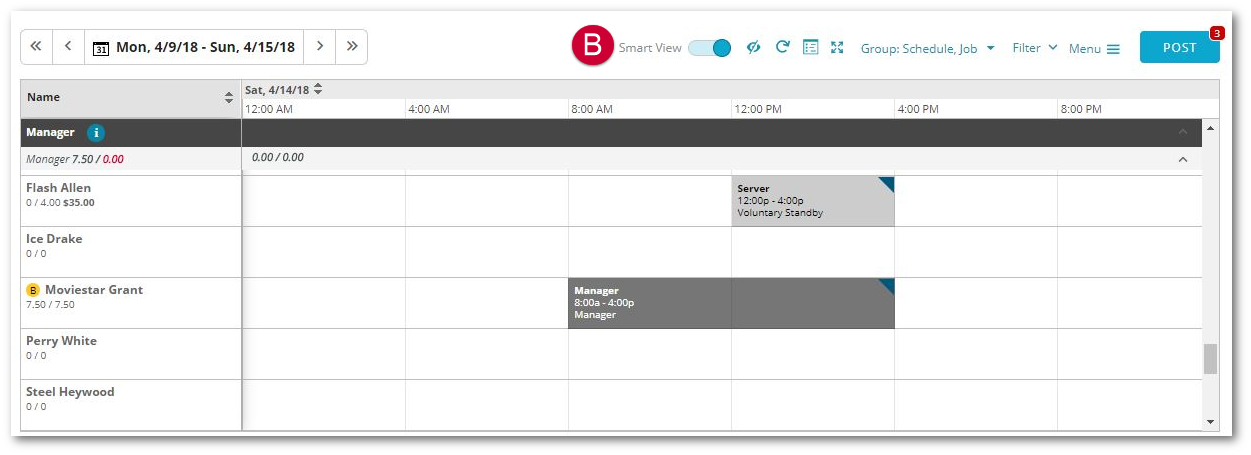Click the hidden-eye visibility icon

click(754, 47)
